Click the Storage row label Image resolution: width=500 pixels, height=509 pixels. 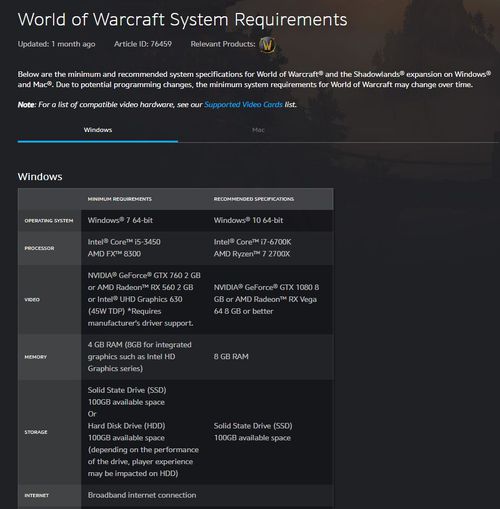click(x=36, y=432)
